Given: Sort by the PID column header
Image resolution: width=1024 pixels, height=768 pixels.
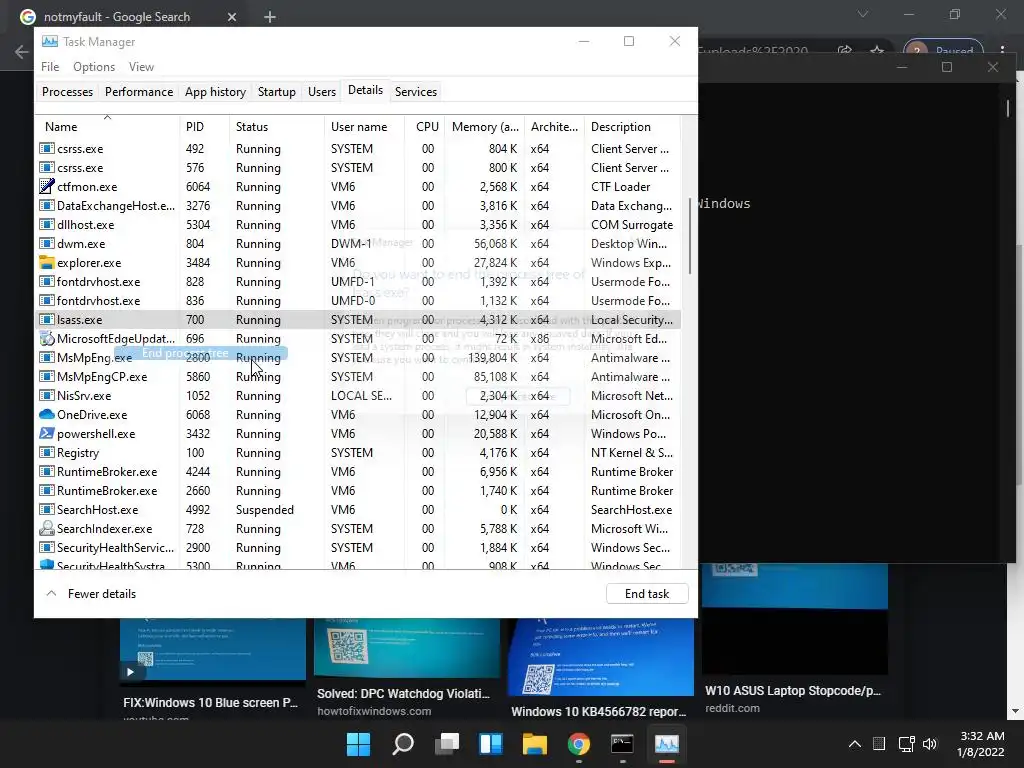Looking at the screenshot, I should pyautogui.click(x=204, y=127).
